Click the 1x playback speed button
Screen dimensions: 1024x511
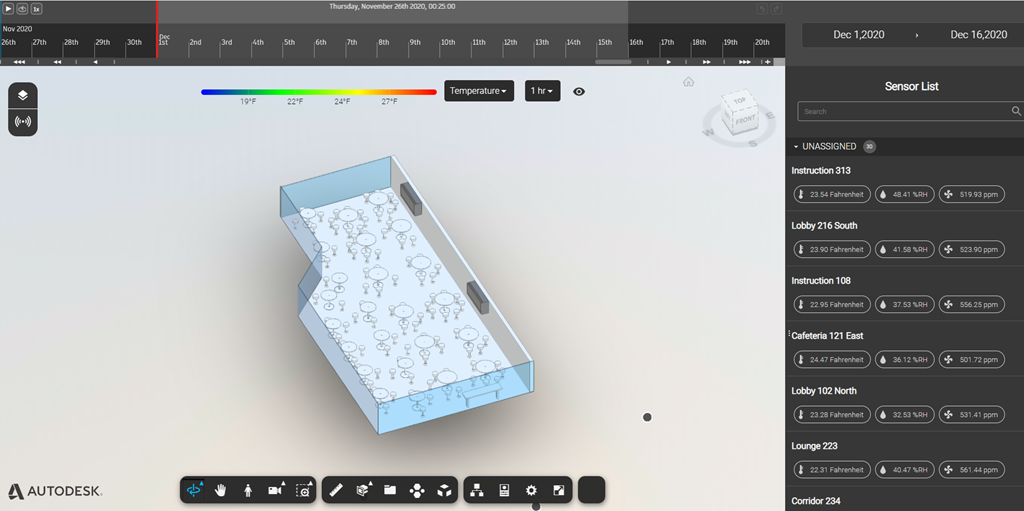click(x=36, y=8)
